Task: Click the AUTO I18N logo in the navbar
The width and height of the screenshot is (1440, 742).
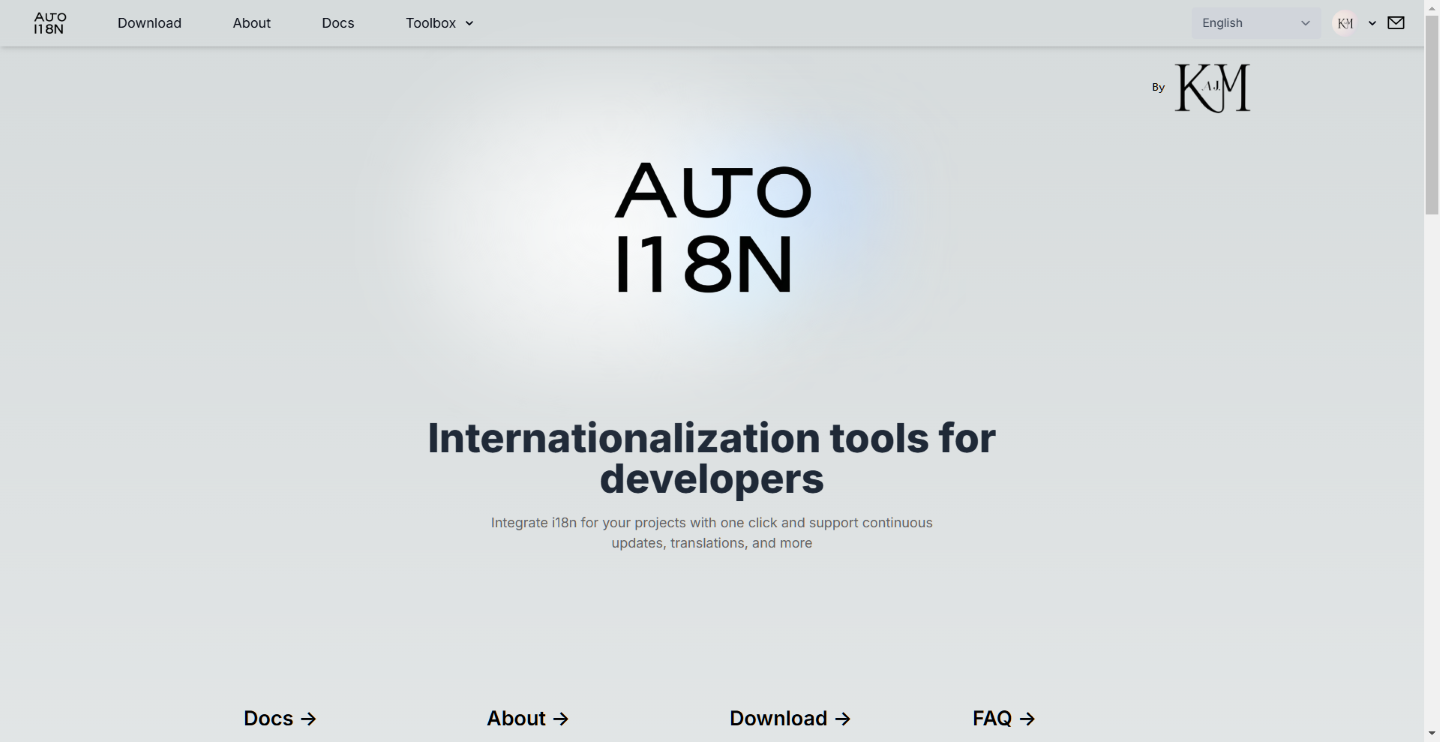Action: 48,22
